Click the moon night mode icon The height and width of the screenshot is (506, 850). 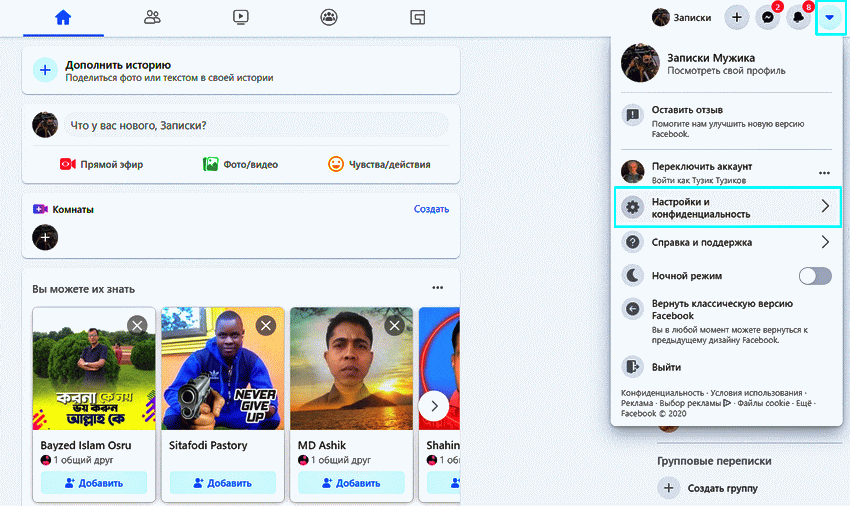(633, 276)
